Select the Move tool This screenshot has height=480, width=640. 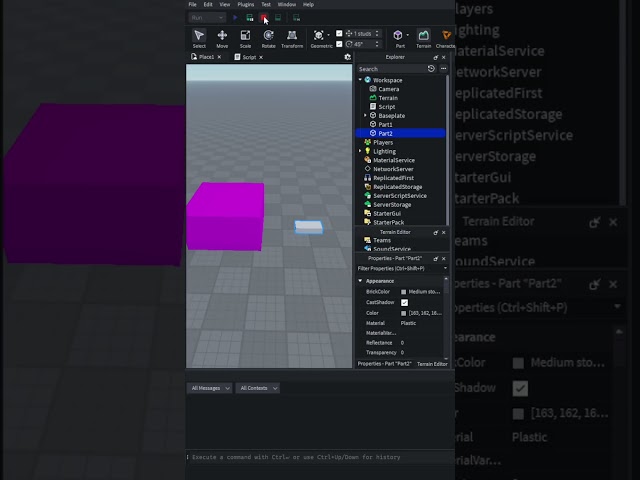click(222, 39)
